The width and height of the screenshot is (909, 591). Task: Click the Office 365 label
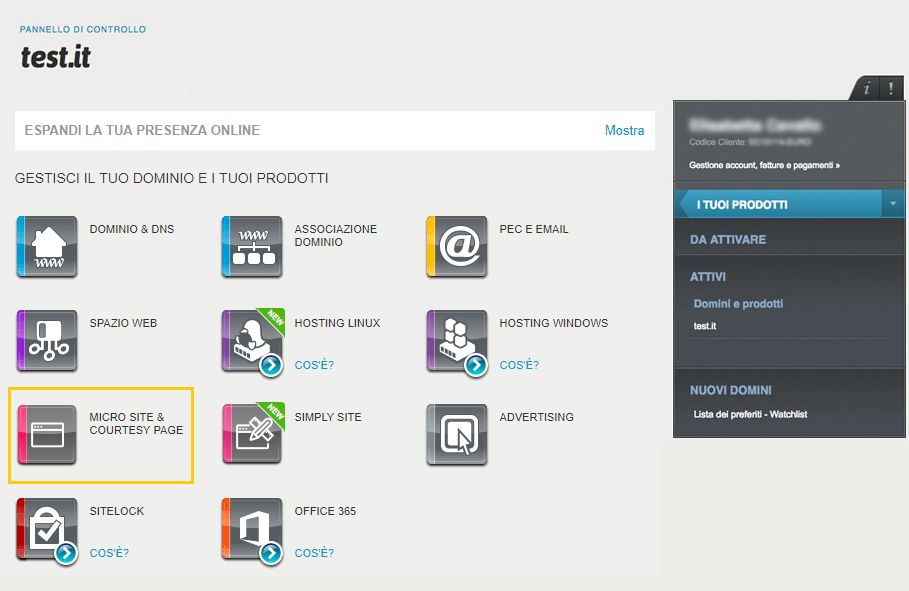click(x=325, y=511)
